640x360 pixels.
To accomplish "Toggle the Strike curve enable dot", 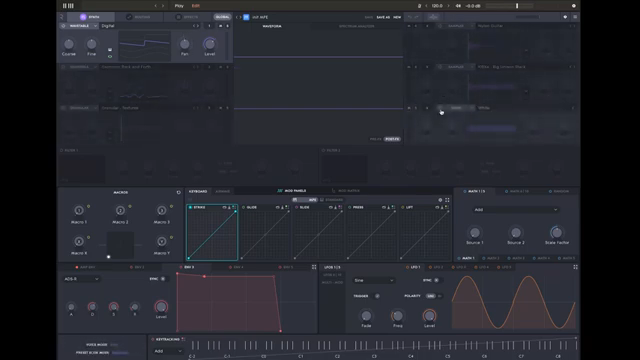I will 190,207.
